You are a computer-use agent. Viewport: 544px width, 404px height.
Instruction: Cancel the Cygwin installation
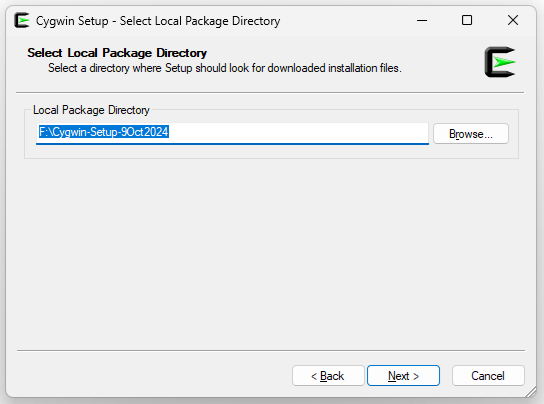pos(488,376)
